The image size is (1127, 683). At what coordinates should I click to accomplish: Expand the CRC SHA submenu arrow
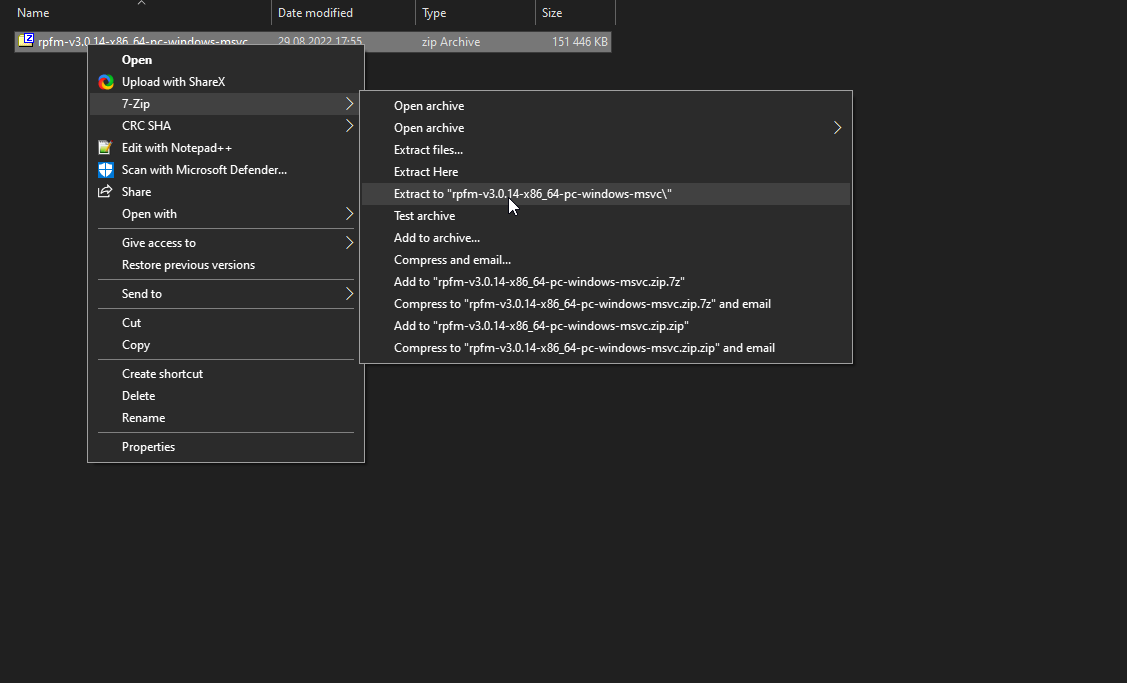tap(349, 126)
